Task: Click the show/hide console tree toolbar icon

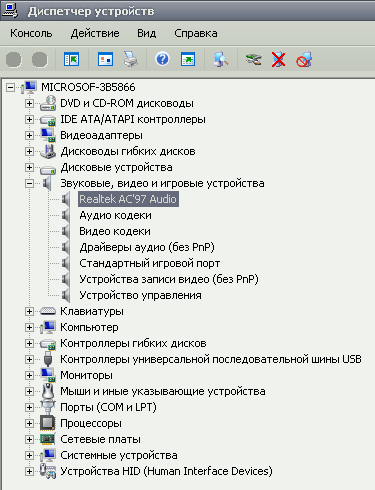Action: [x=71, y=60]
